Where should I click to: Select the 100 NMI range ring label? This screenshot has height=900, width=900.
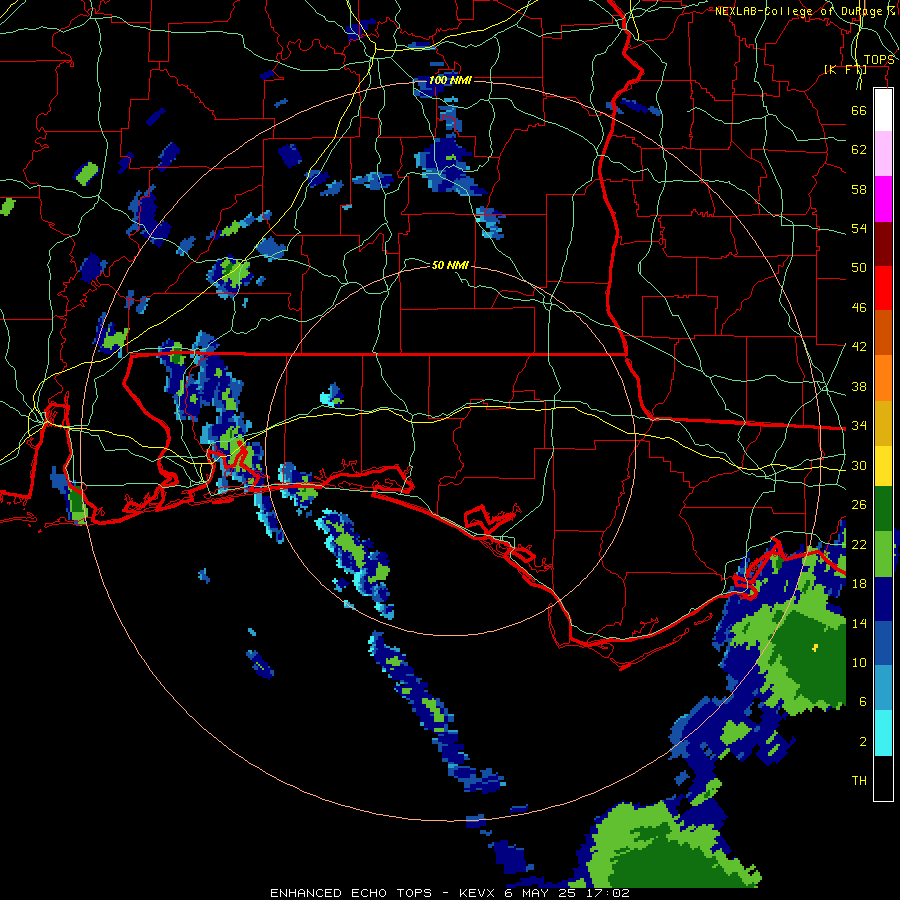[450, 80]
